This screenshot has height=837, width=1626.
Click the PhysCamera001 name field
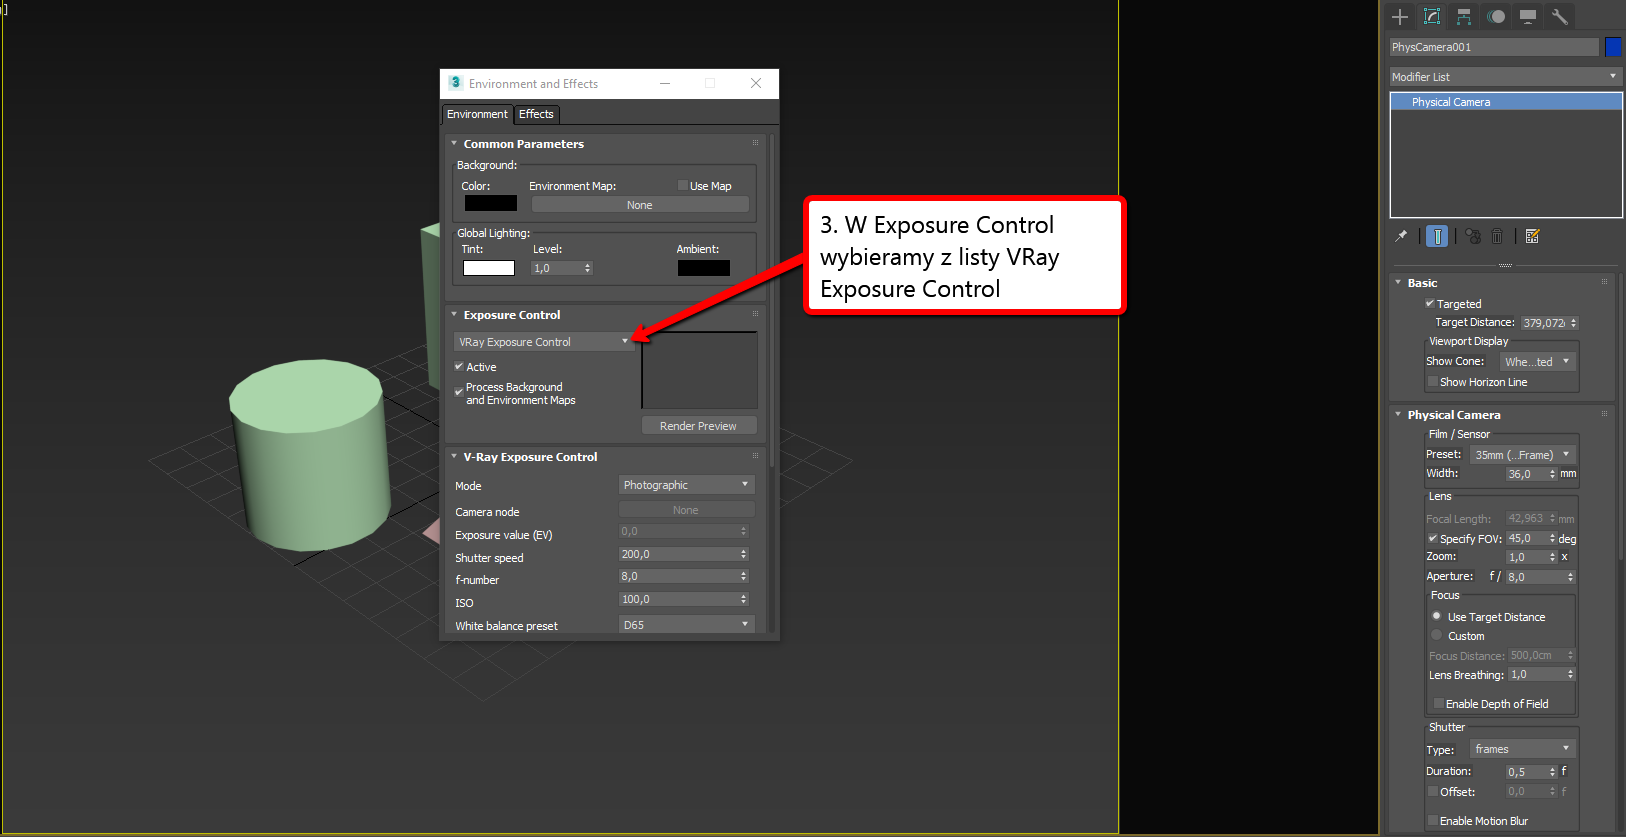(1494, 47)
